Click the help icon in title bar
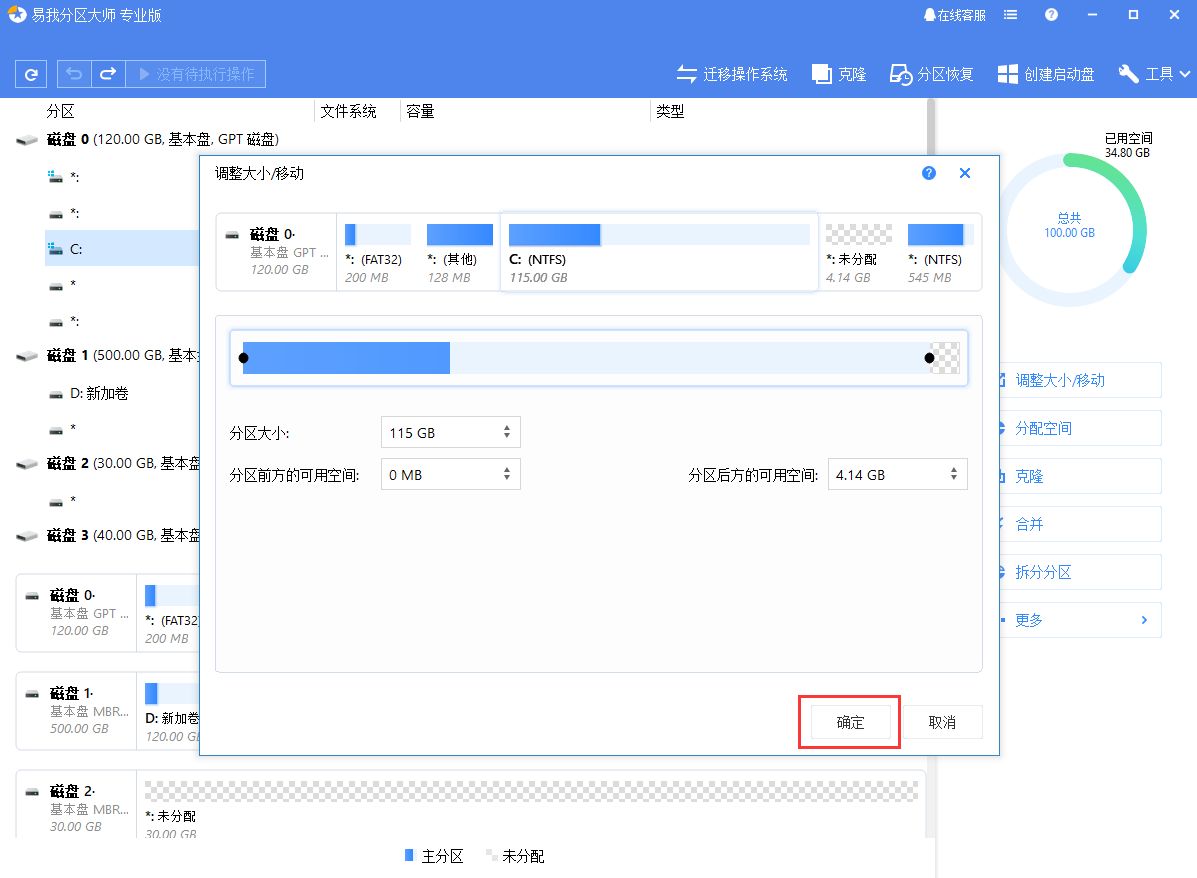The image size is (1197, 878). click(1051, 15)
